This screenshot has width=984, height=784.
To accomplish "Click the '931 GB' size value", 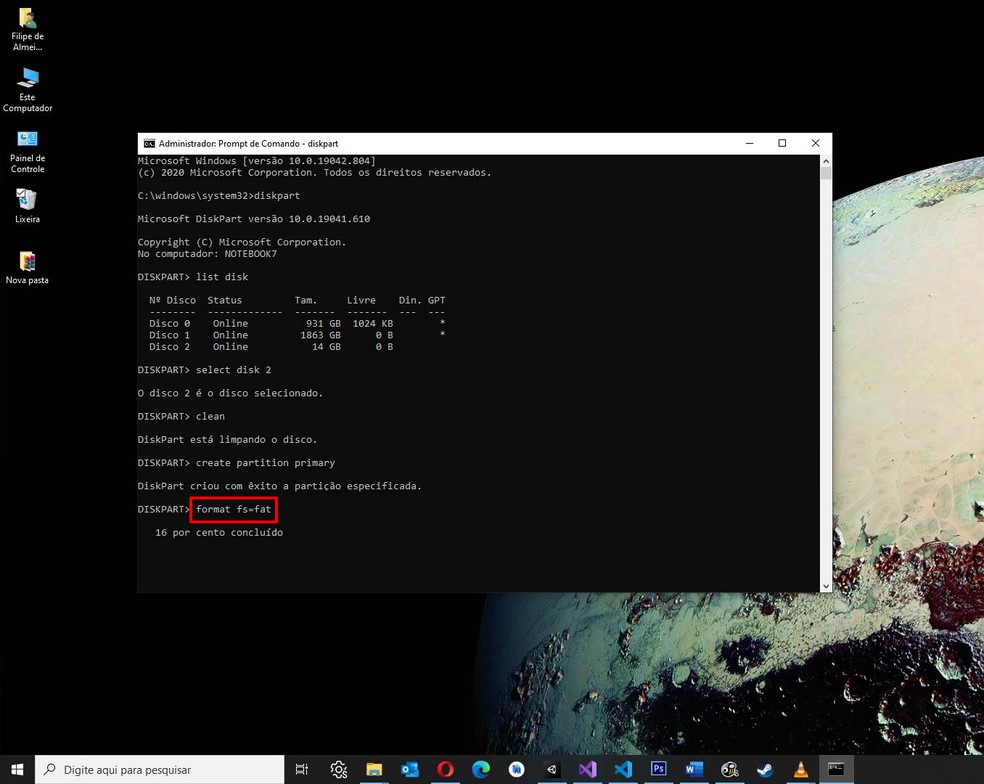I will click(323, 323).
